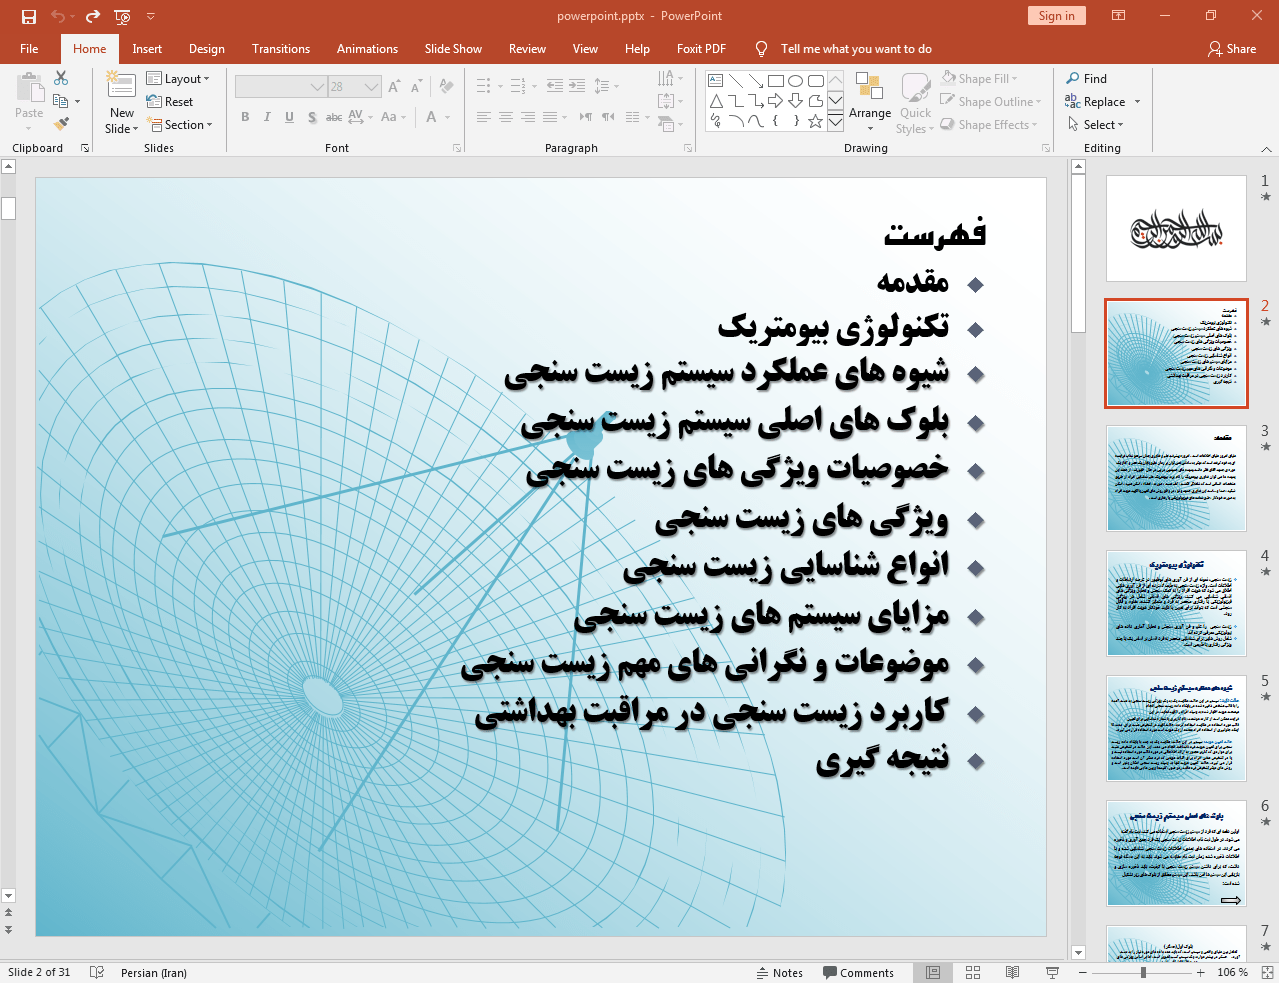Click Clear All Formatting icon
This screenshot has height=983, width=1279.
(446, 87)
